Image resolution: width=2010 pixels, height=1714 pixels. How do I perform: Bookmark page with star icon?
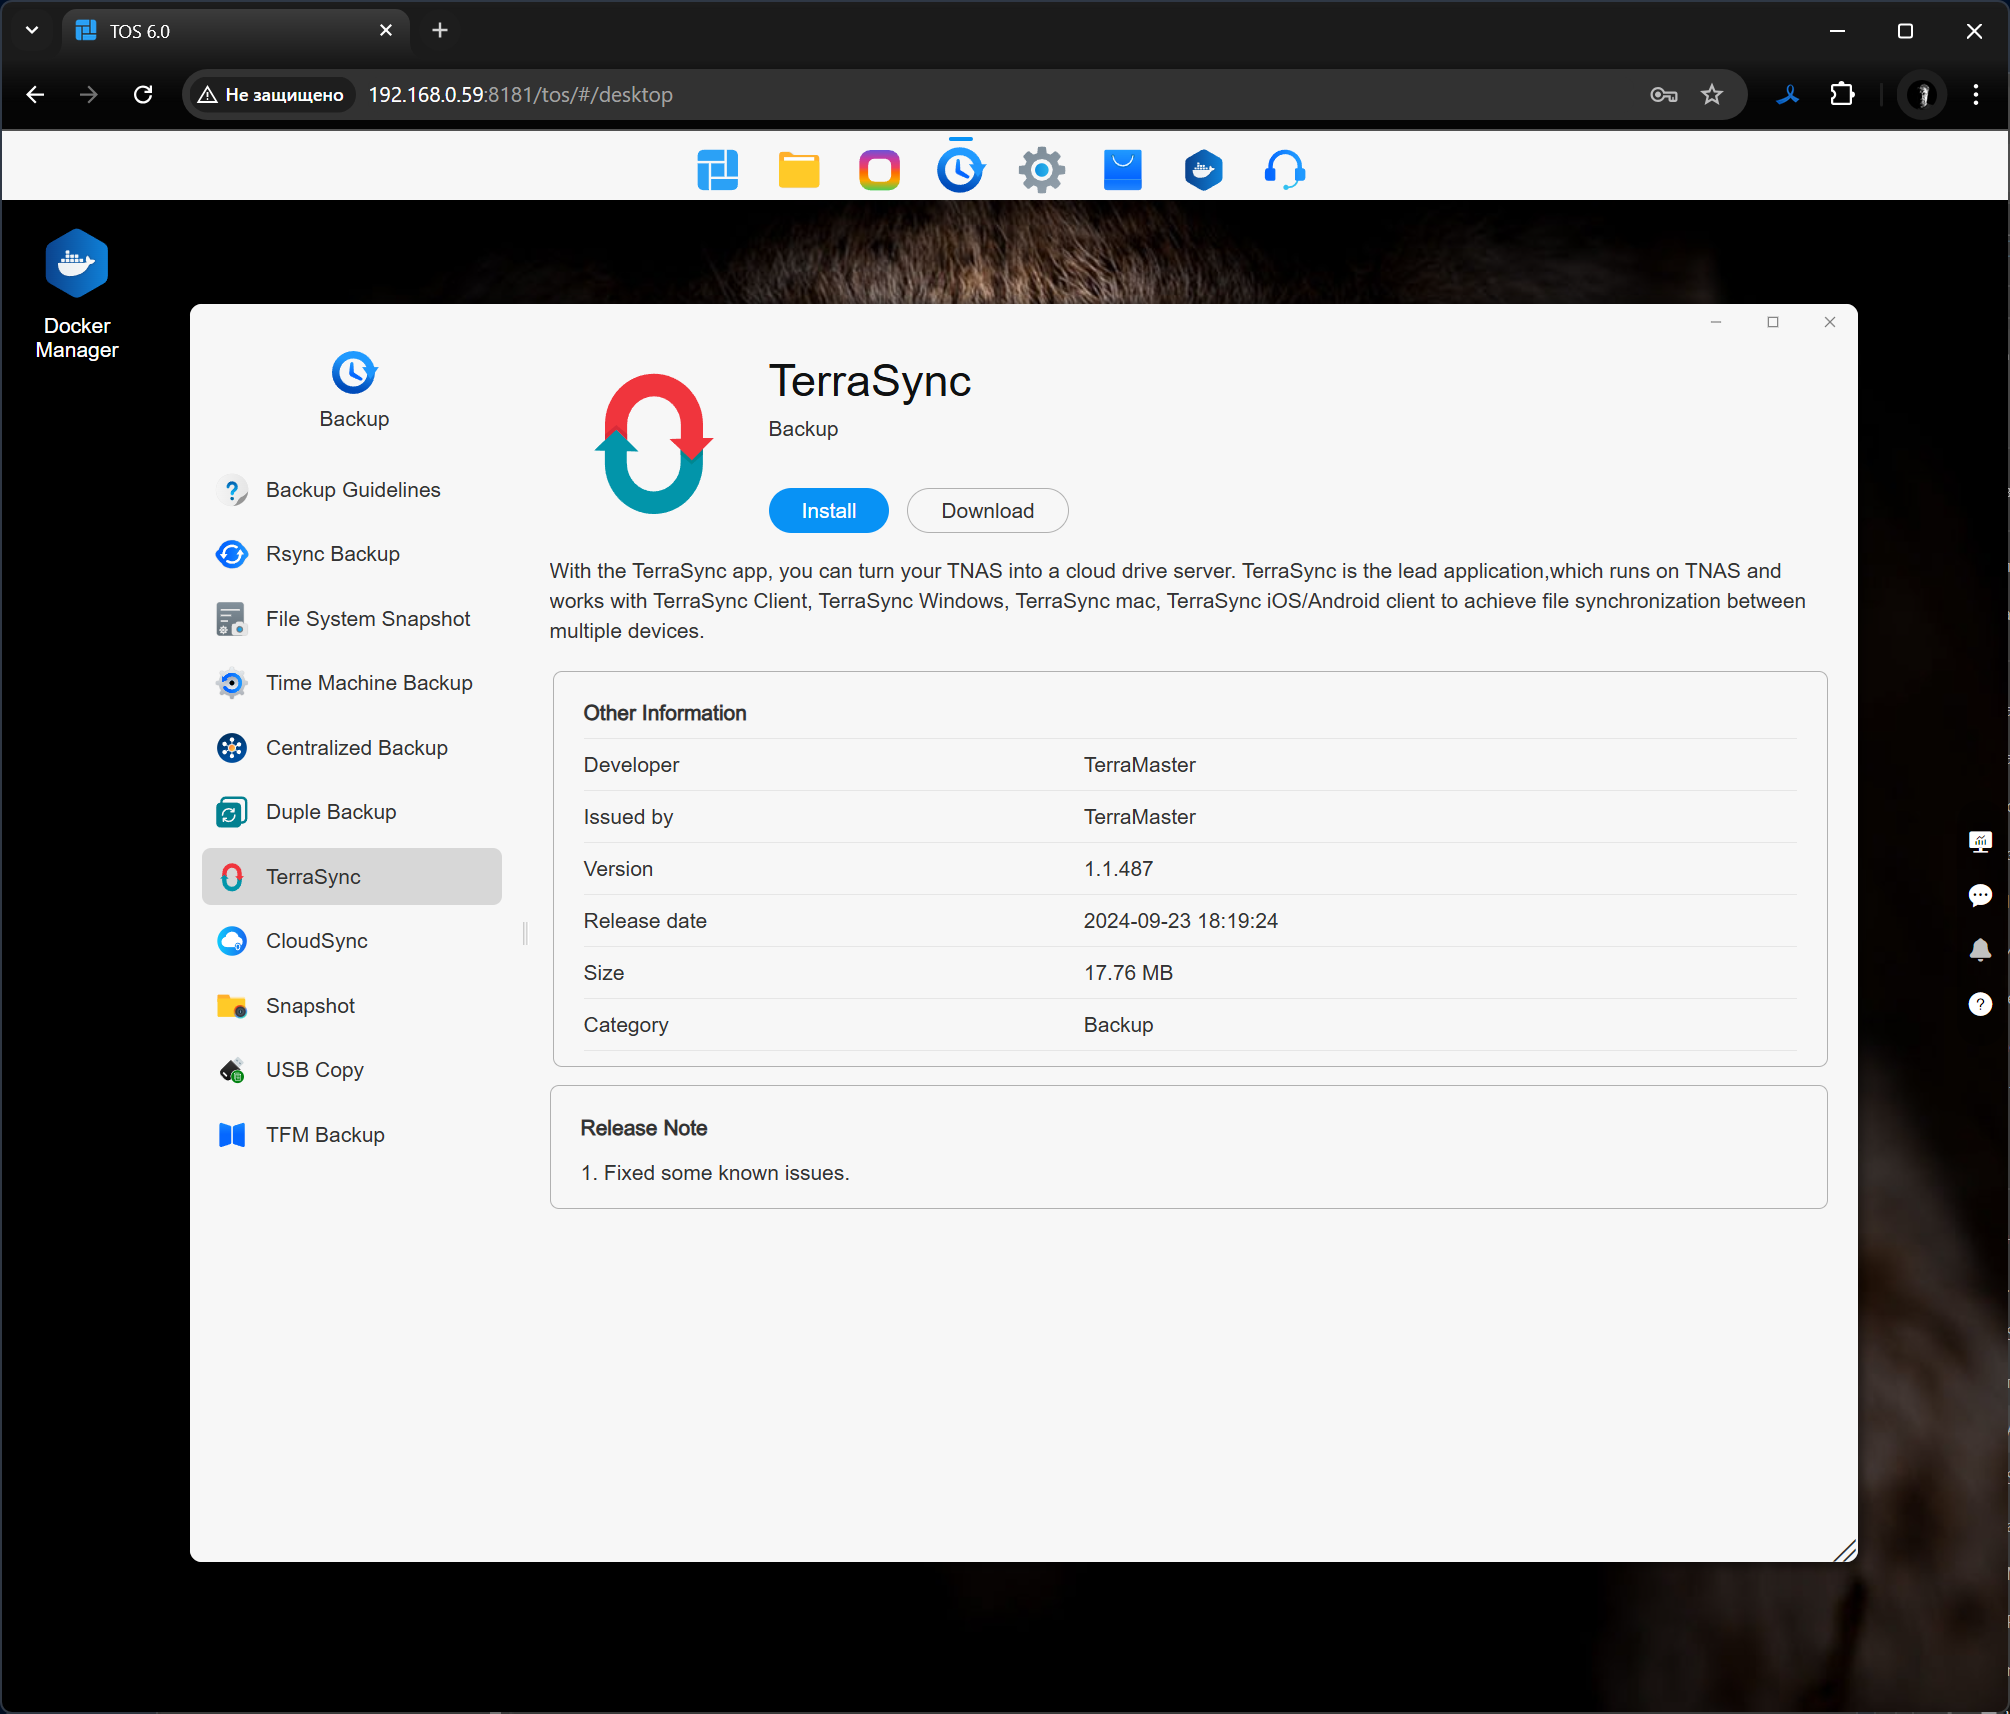point(1712,95)
